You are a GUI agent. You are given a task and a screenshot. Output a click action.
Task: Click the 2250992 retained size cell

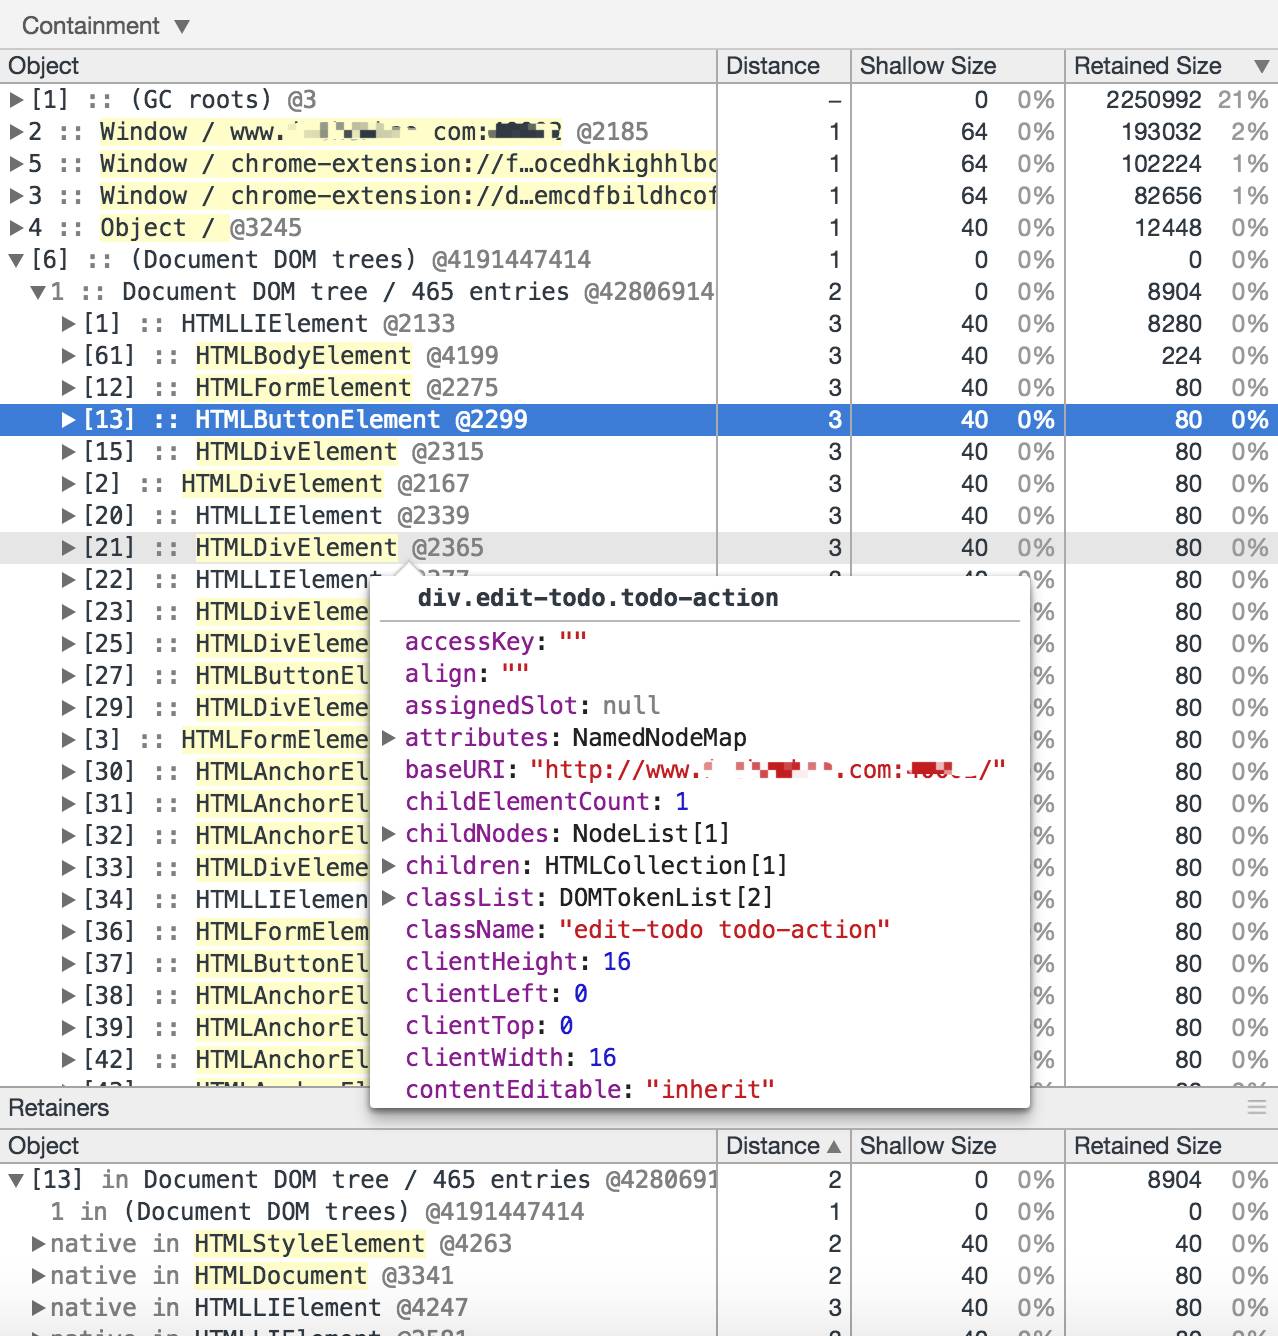click(1153, 100)
